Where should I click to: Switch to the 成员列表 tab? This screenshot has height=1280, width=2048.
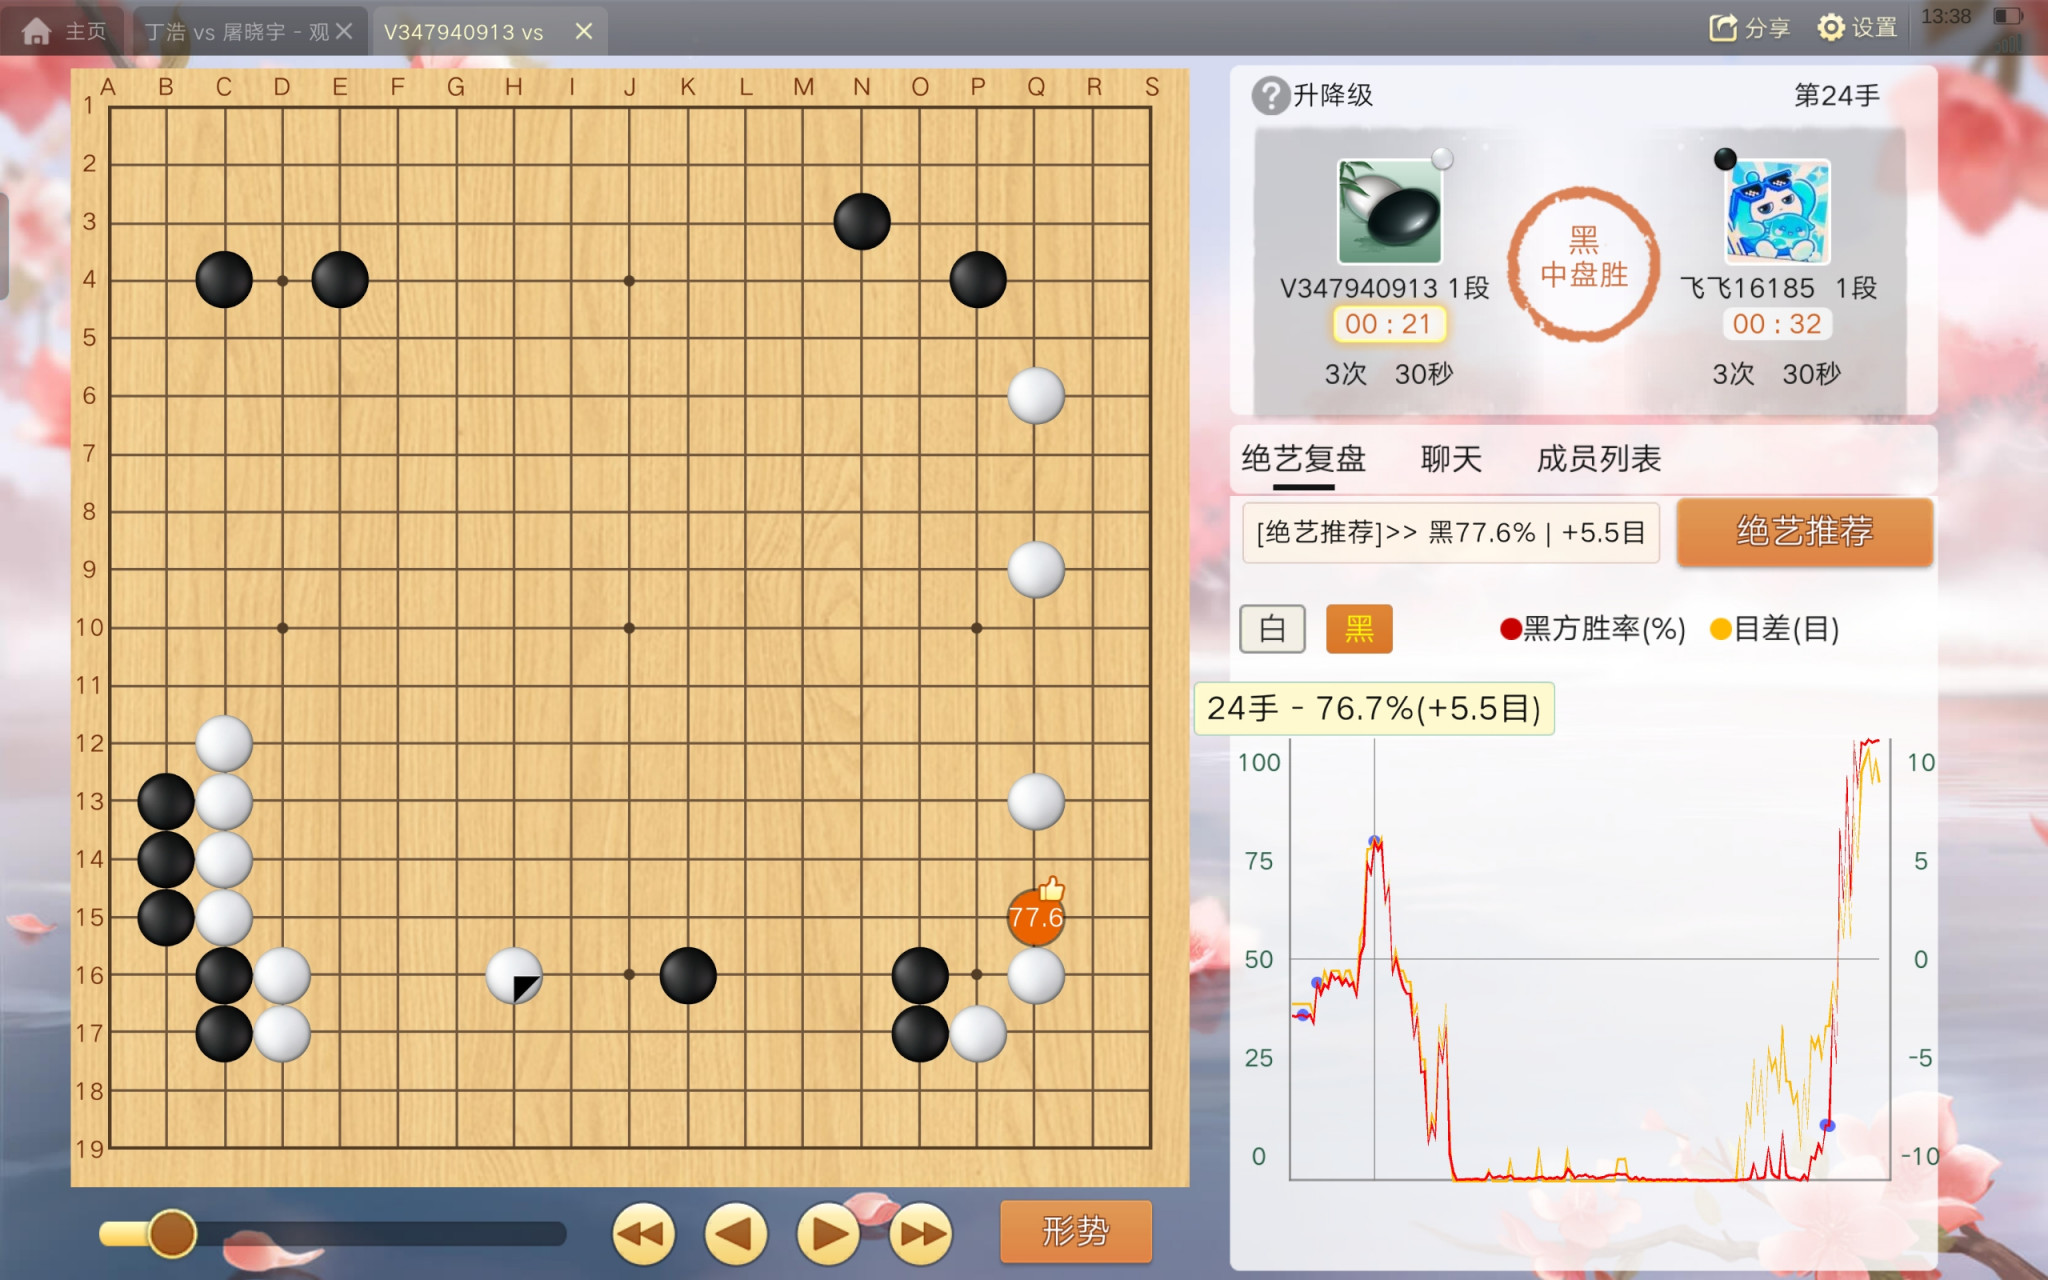pos(1598,459)
